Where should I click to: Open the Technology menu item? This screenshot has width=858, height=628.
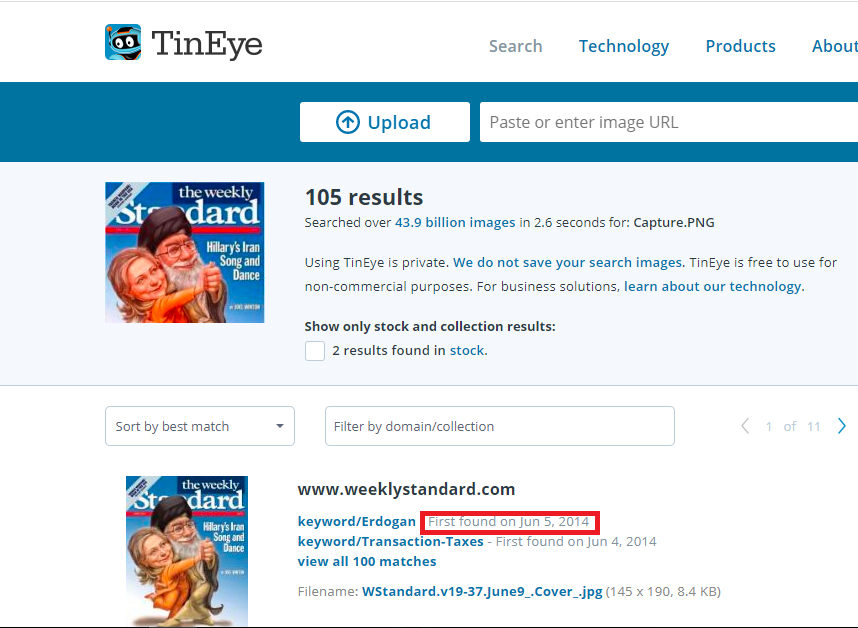pos(624,46)
